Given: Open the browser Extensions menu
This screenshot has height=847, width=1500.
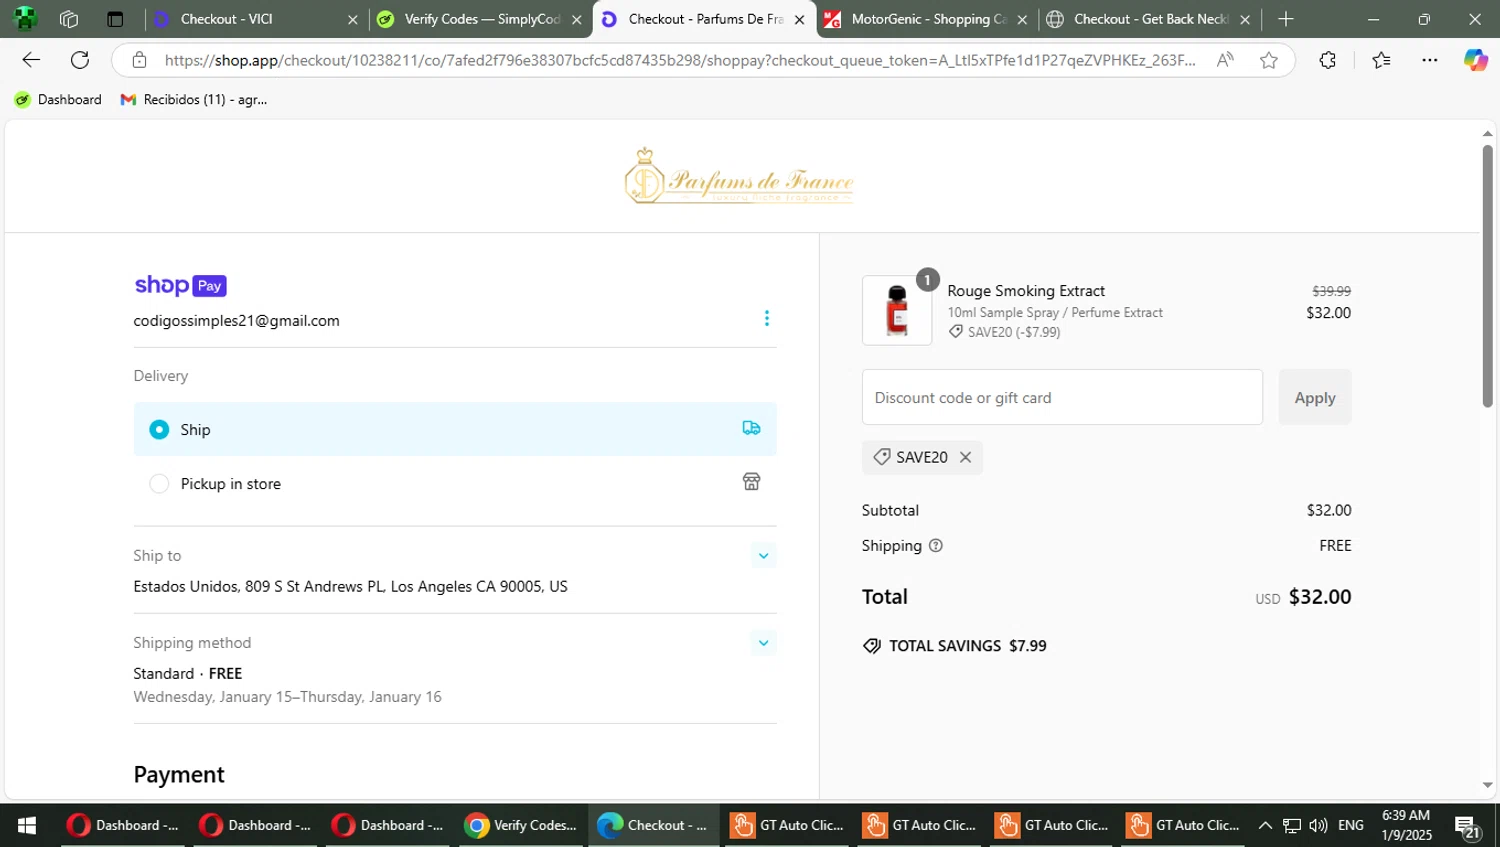Looking at the screenshot, I should pyautogui.click(x=1327, y=60).
